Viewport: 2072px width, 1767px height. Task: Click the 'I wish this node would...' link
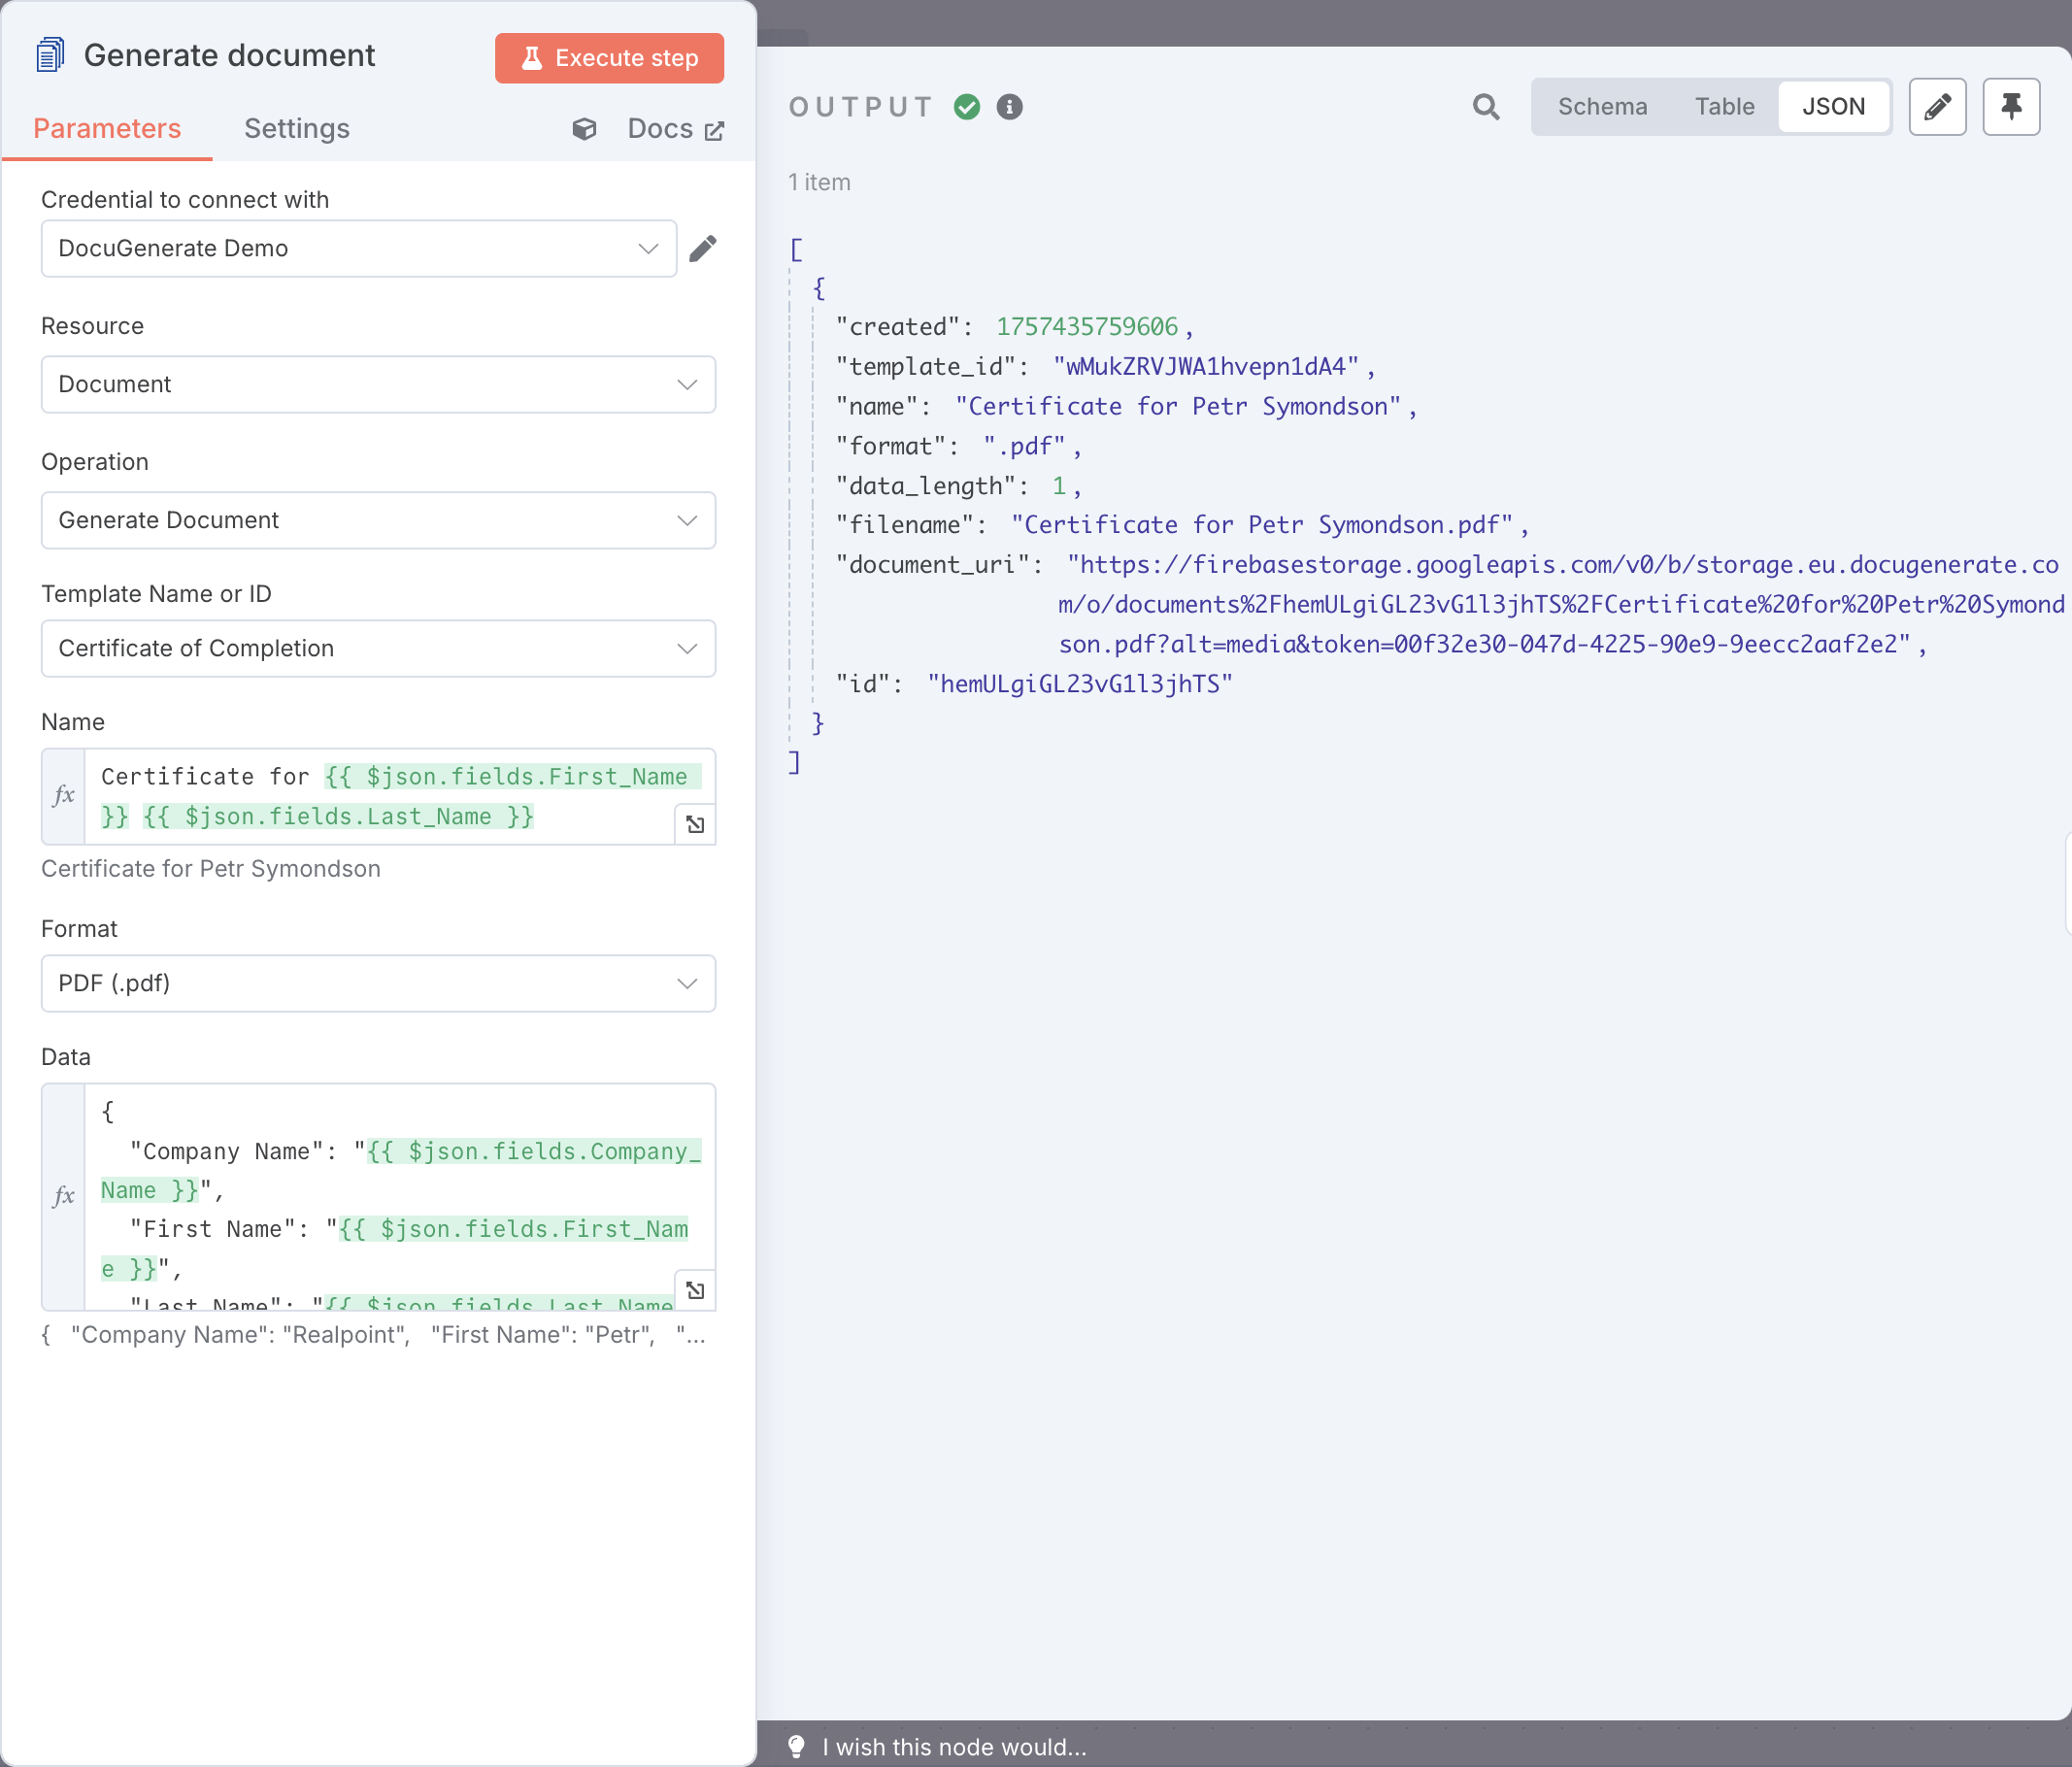[x=954, y=1747]
